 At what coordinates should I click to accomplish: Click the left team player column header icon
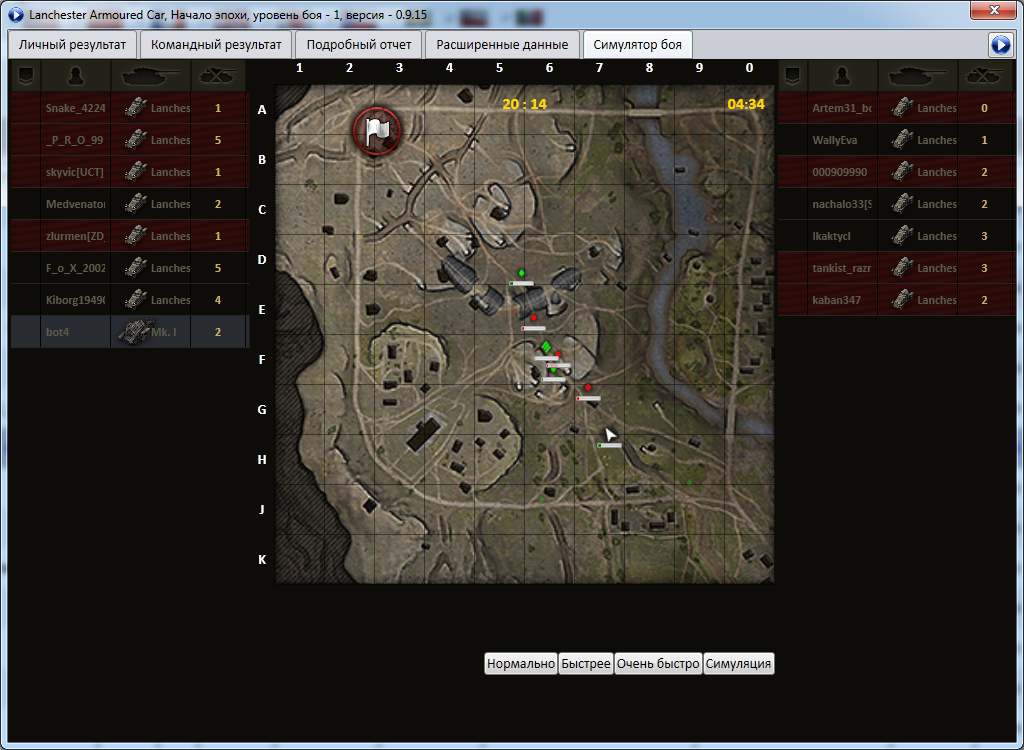coord(76,77)
